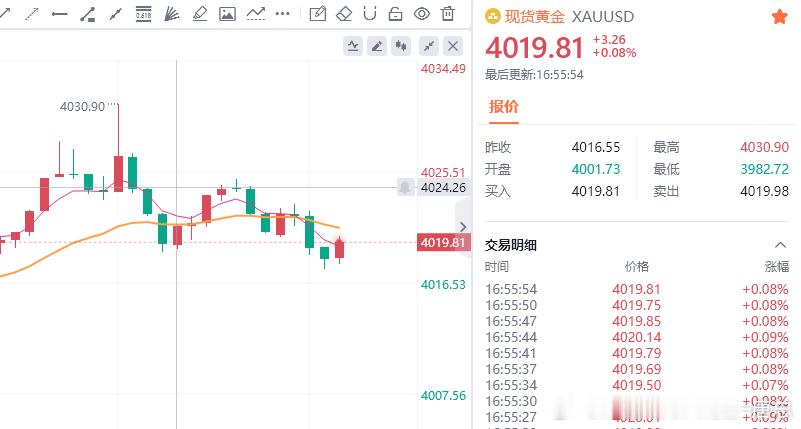The width and height of the screenshot is (801, 429).
Task: Select the Gann fan lines tool
Action: [x=171, y=14]
